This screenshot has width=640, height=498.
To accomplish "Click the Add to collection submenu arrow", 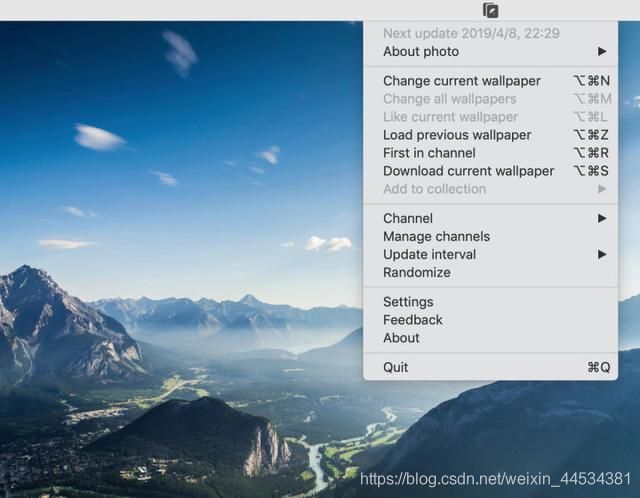I will (602, 189).
